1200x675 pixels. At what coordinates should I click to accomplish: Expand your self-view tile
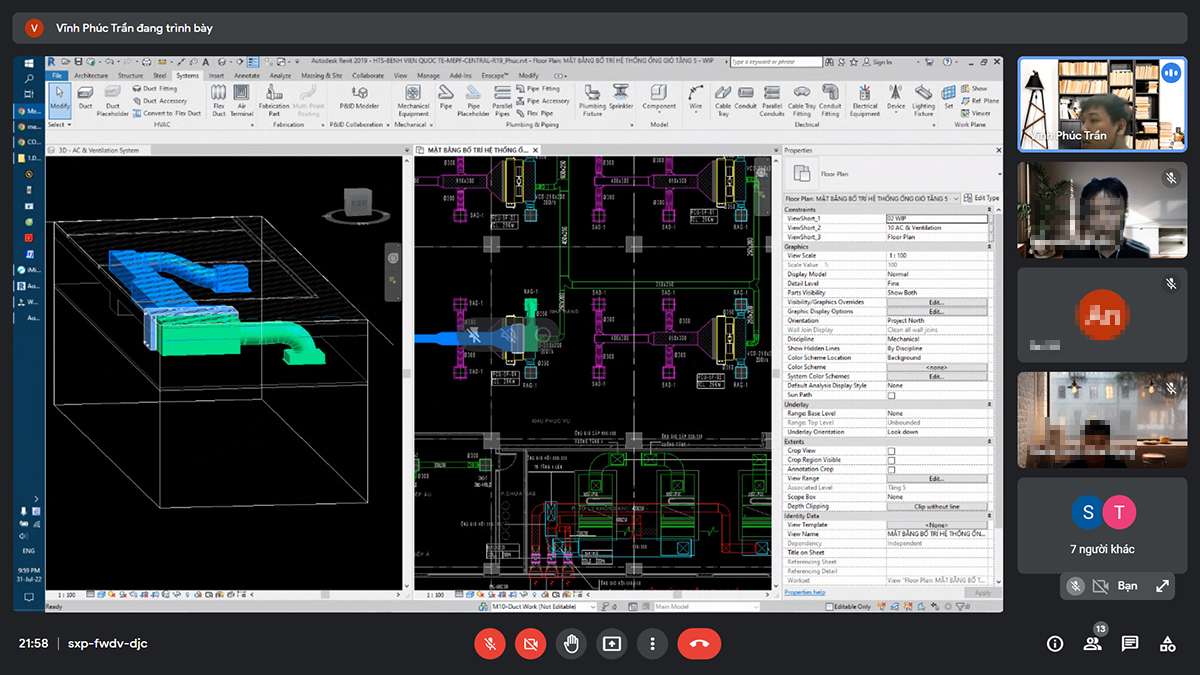click(x=1162, y=586)
